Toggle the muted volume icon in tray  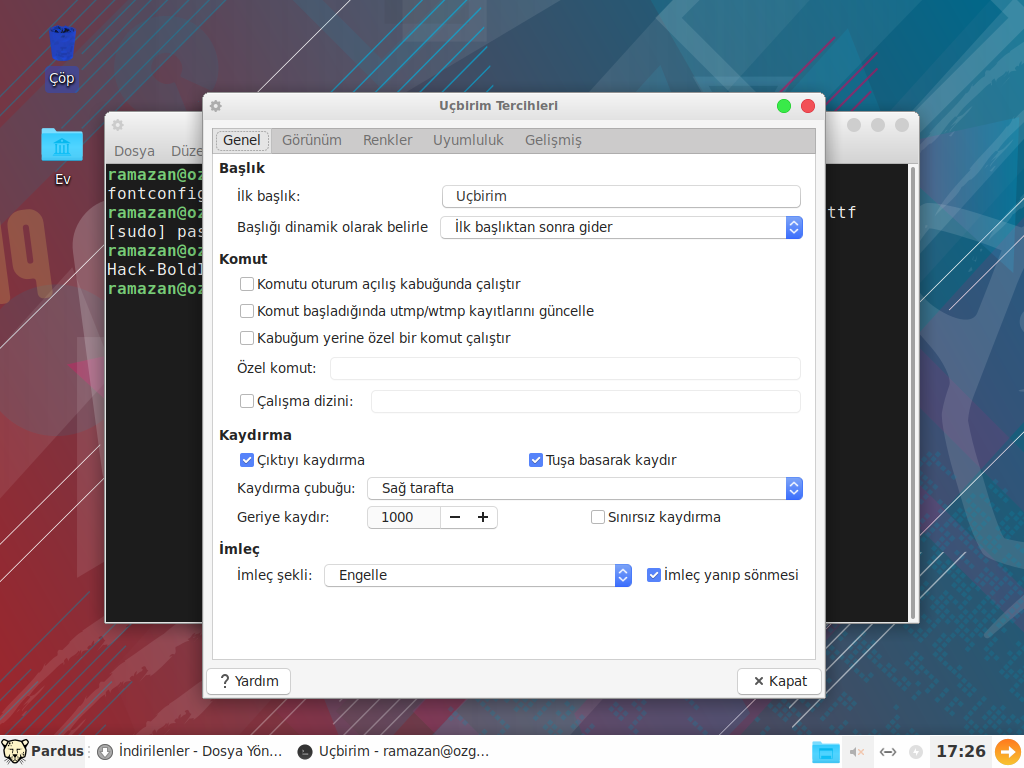(857, 752)
